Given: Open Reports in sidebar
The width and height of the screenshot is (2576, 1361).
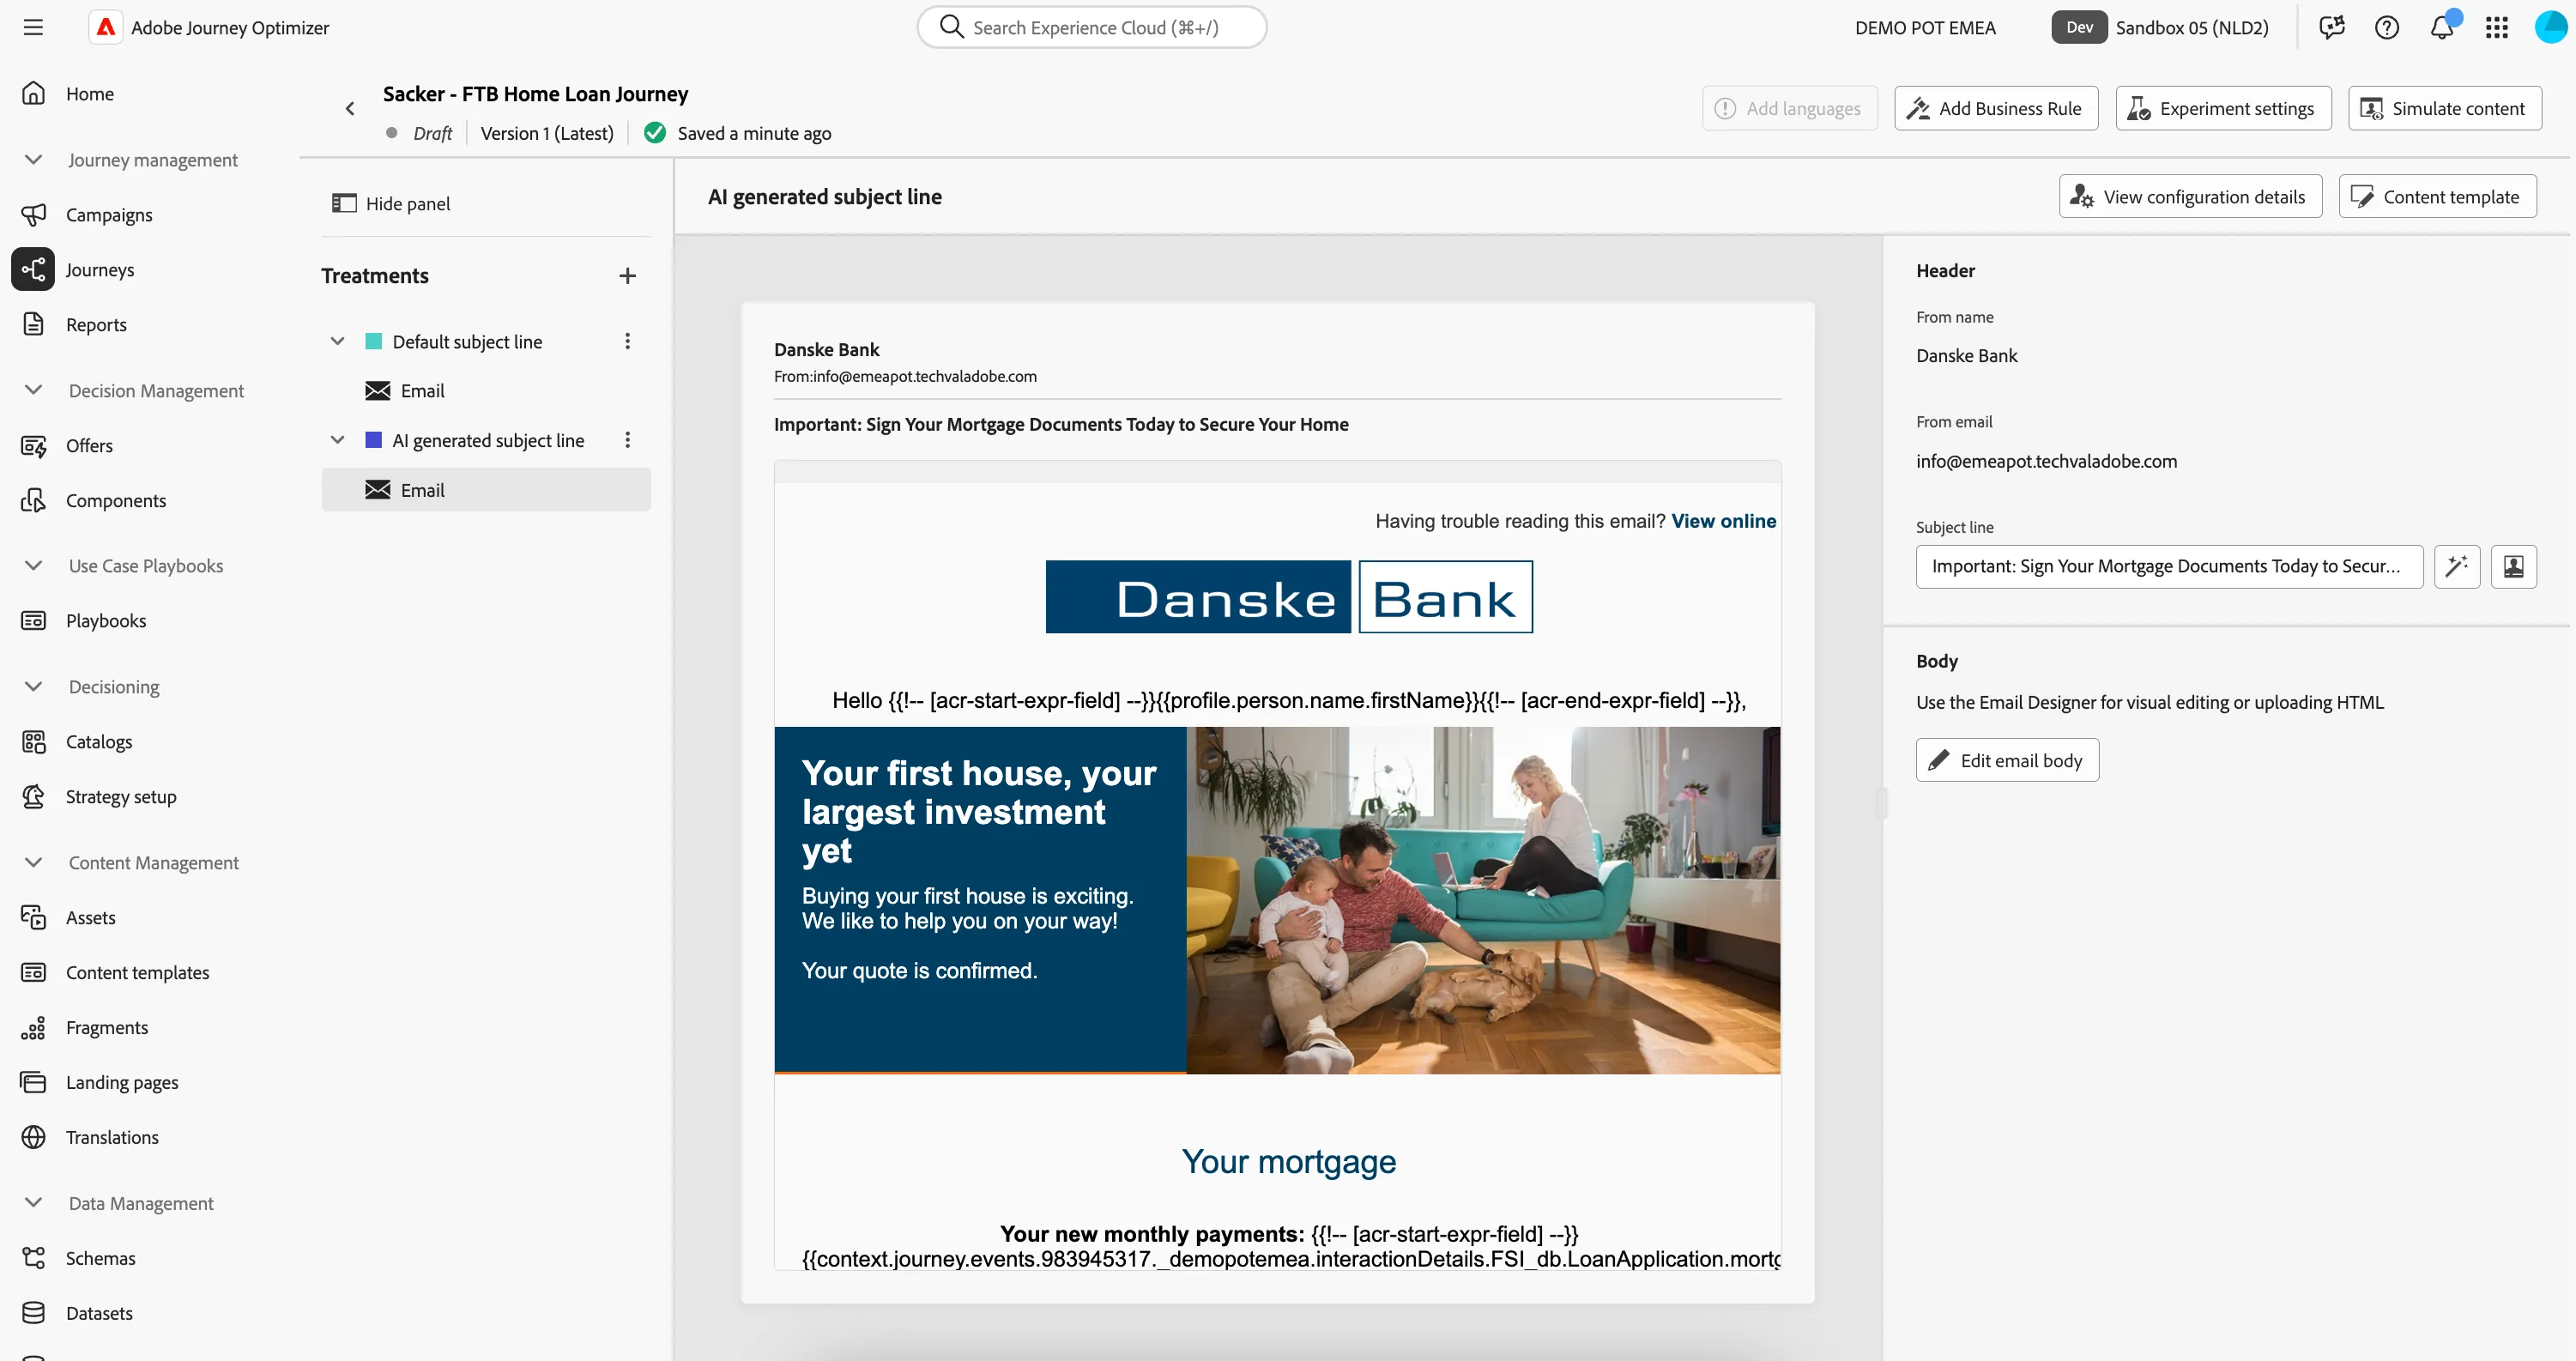Looking at the screenshot, I should (x=96, y=324).
